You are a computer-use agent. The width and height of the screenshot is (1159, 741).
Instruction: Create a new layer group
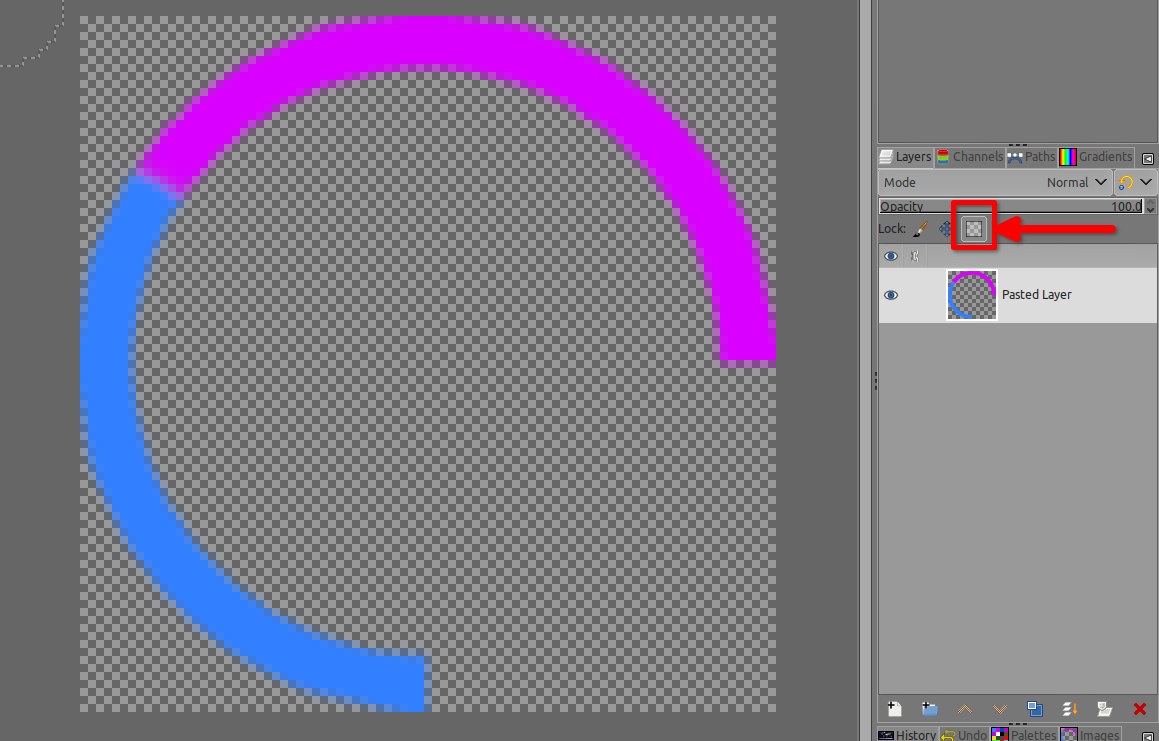929,709
